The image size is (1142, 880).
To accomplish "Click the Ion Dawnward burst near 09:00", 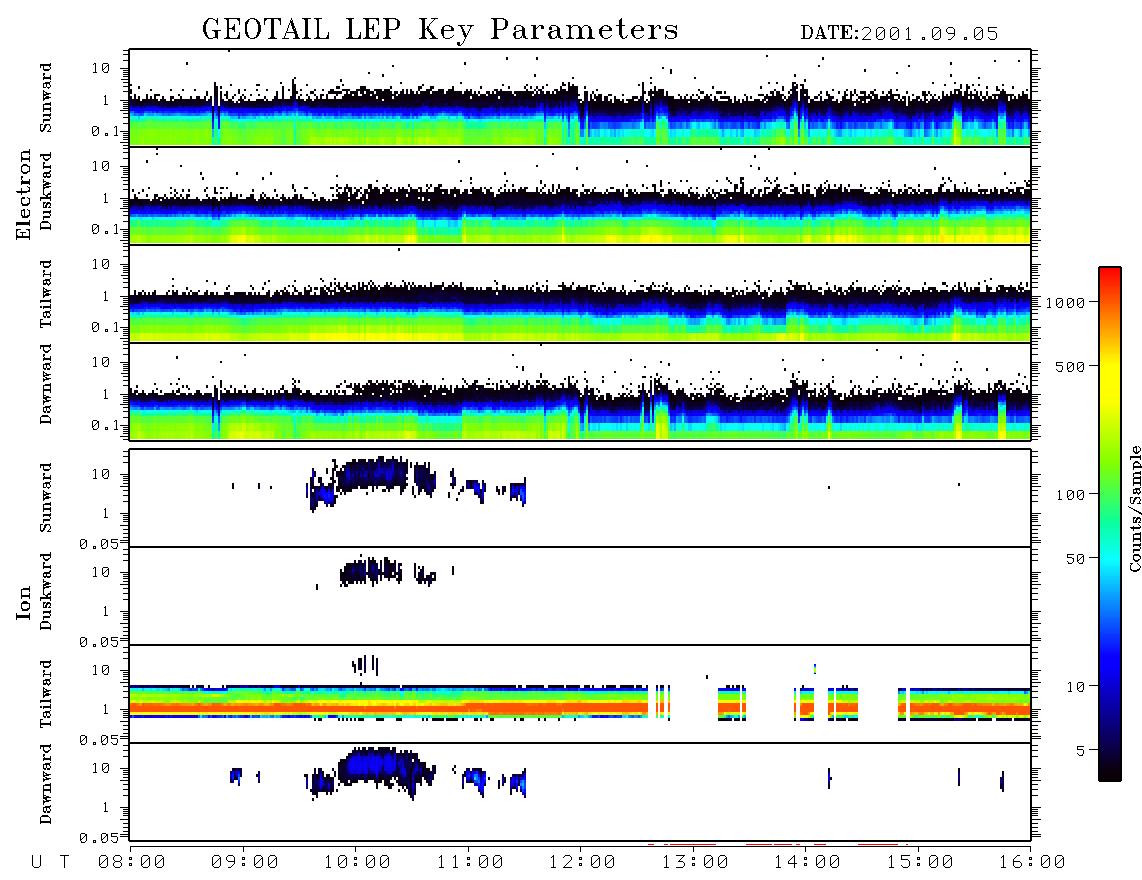I will click(235, 776).
